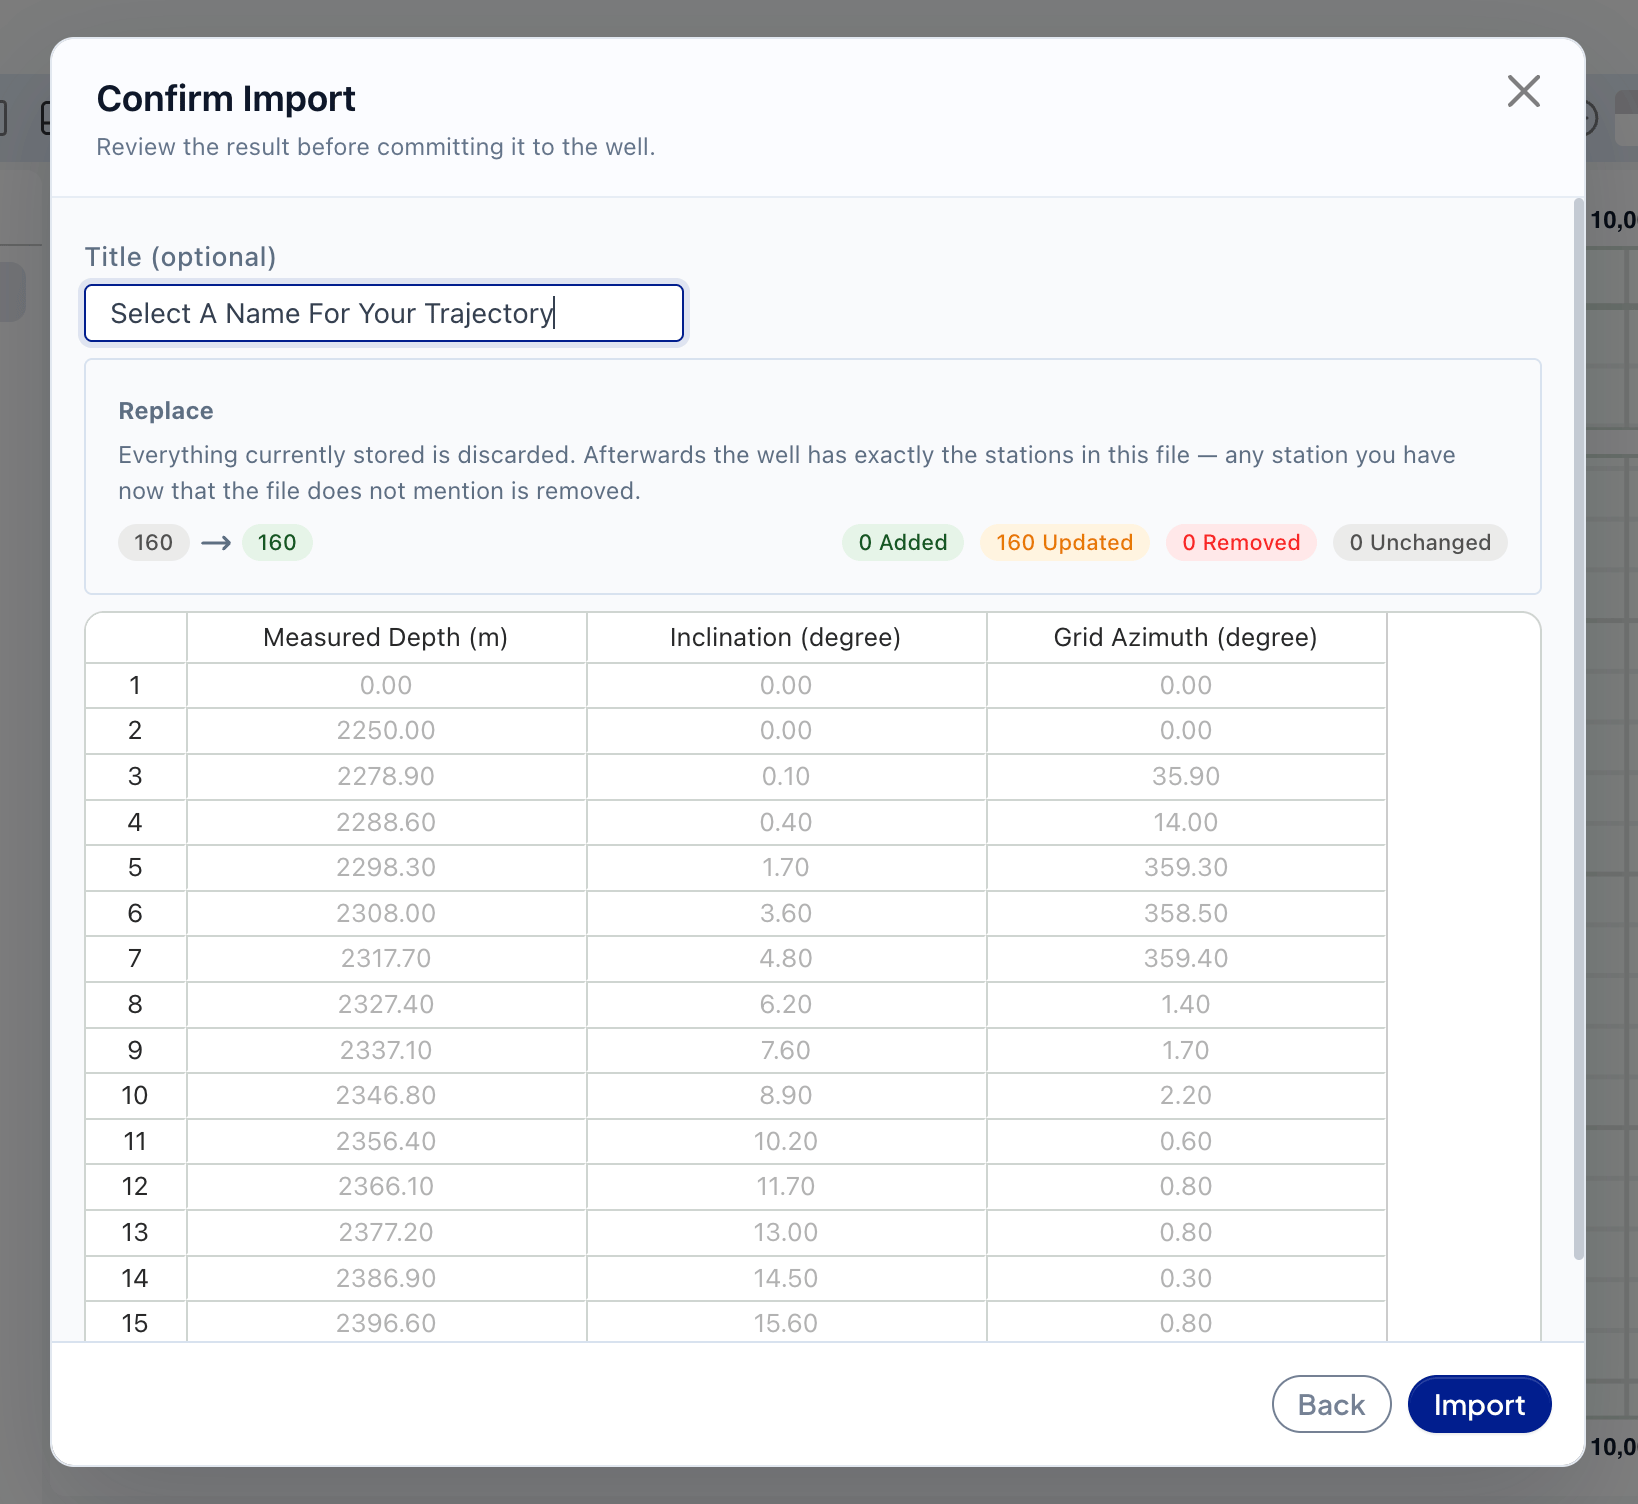The width and height of the screenshot is (1638, 1504).
Task: Click the 'Confirm Import' dialog title
Action: pyautogui.click(x=226, y=99)
